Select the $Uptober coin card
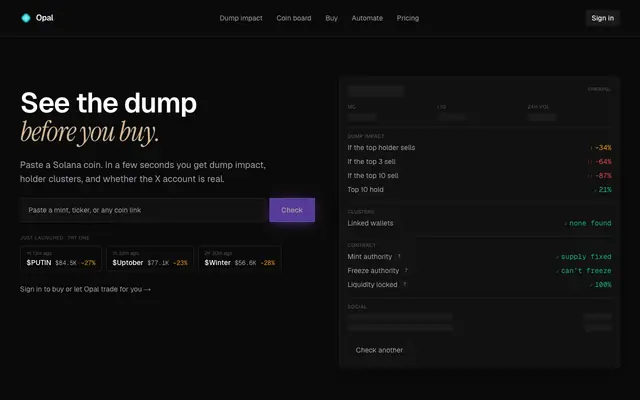This screenshot has height=400, width=640. pyautogui.click(x=150, y=258)
